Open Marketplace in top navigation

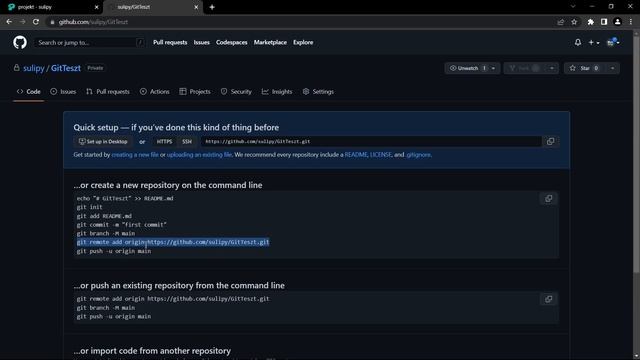pyautogui.click(x=270, y=42)
